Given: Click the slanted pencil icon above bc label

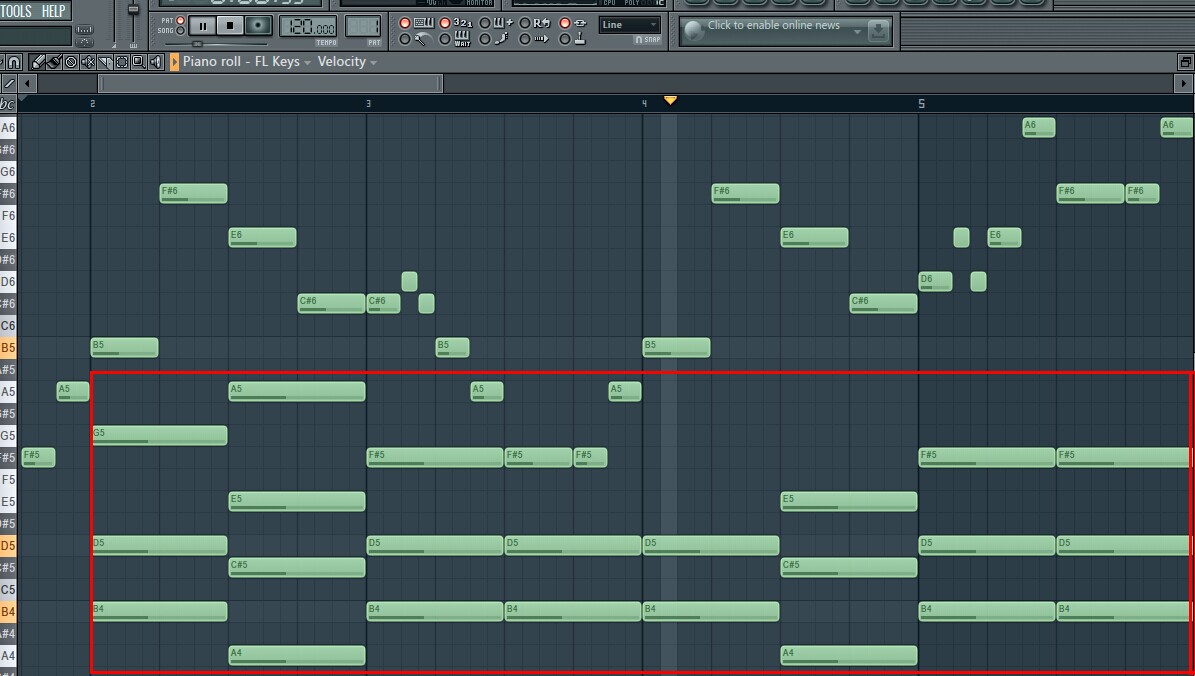Looking at the screenshot, I should (9, 83).
